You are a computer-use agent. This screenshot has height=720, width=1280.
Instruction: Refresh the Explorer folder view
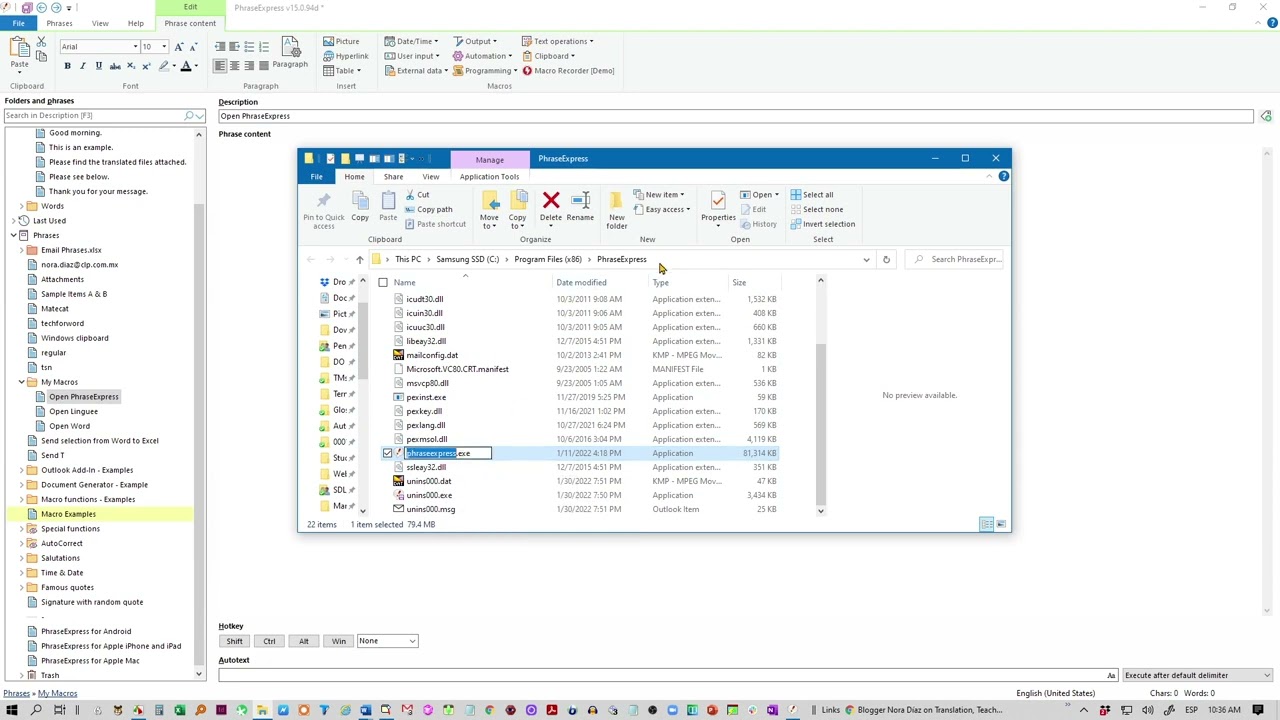click(886, 260)
